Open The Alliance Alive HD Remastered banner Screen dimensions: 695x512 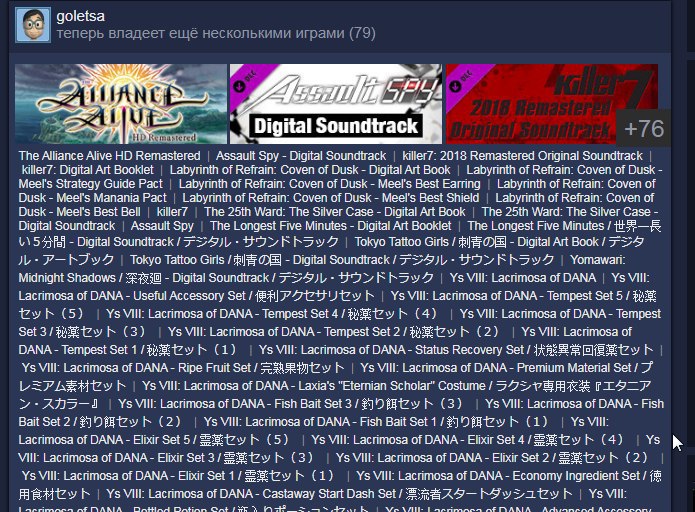tap(121, 104)
